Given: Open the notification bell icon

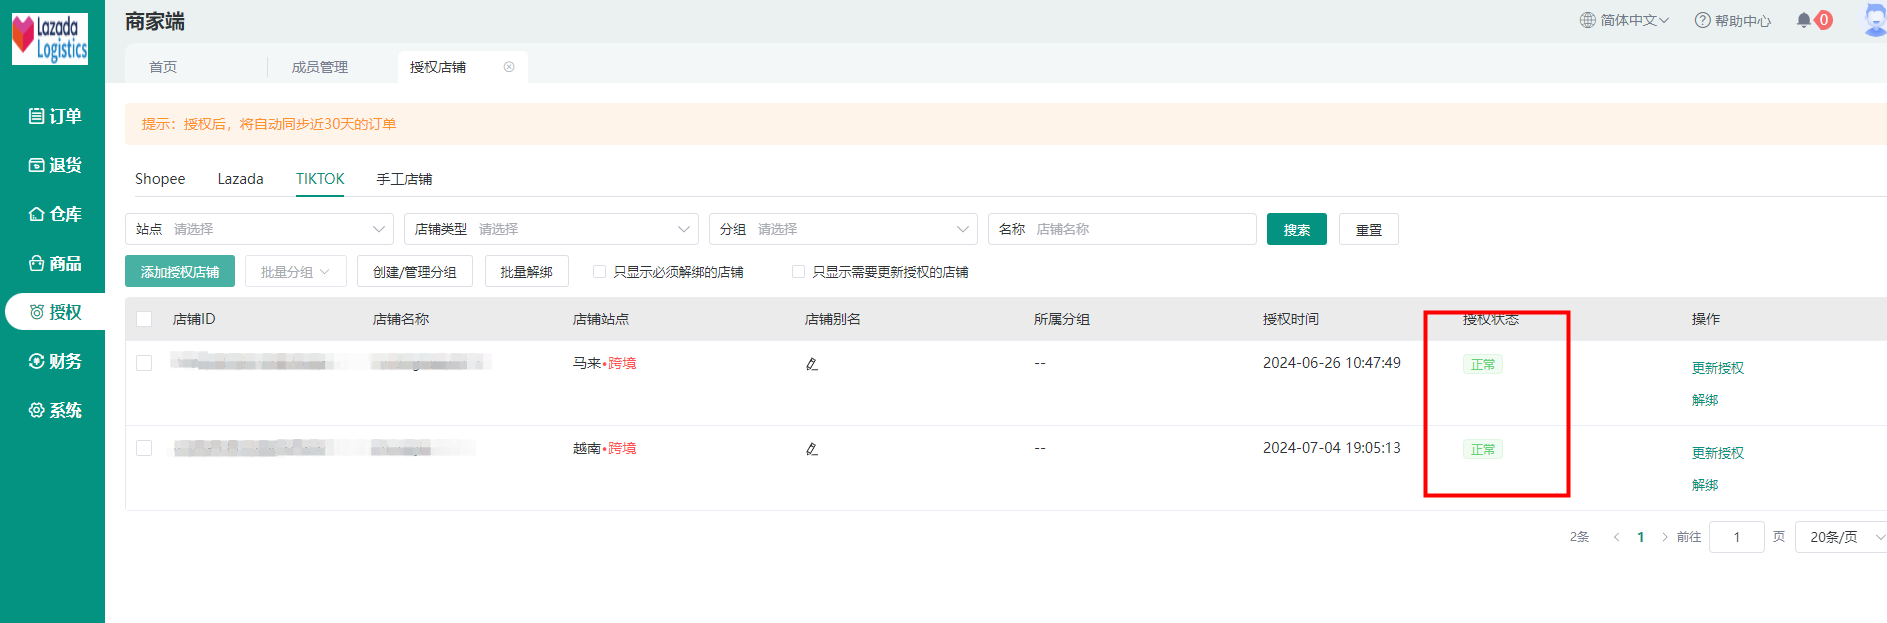Looking at the screenshot, I should click(x=1803, y=20).
